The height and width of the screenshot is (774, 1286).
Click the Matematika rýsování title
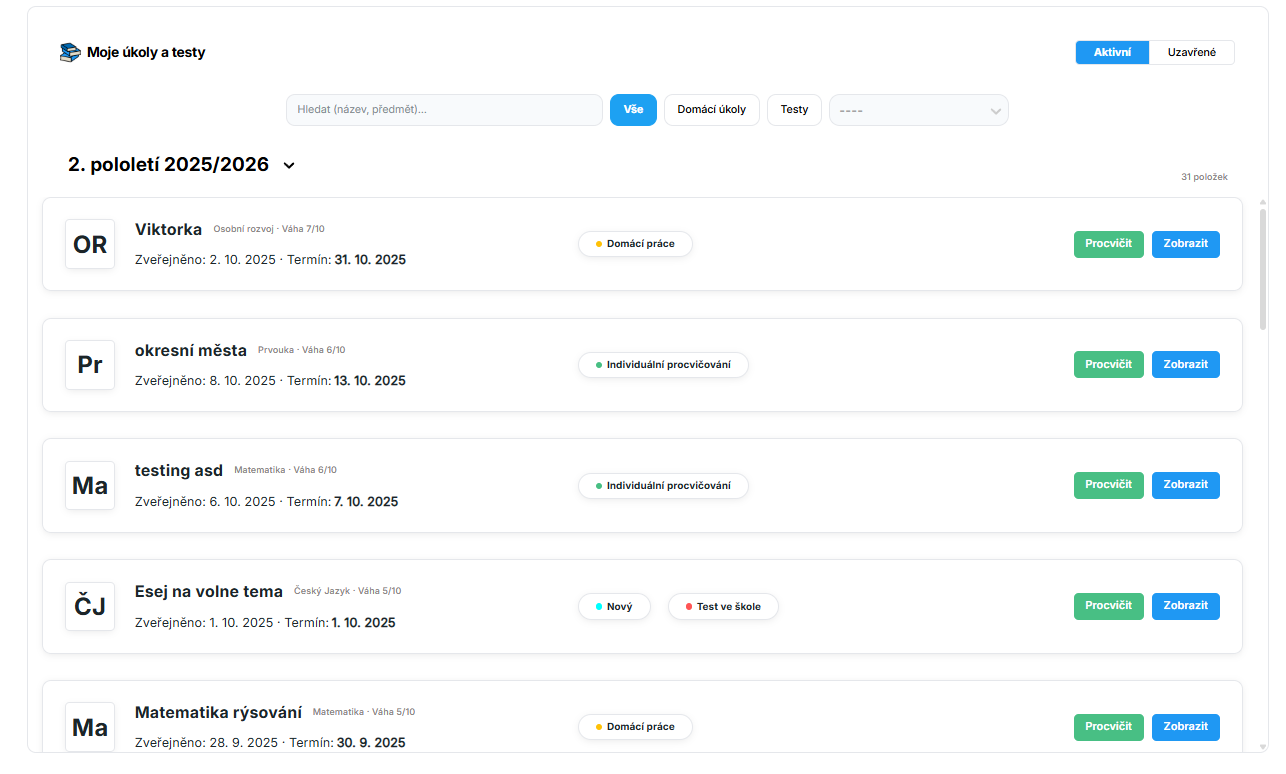point(218,713)
